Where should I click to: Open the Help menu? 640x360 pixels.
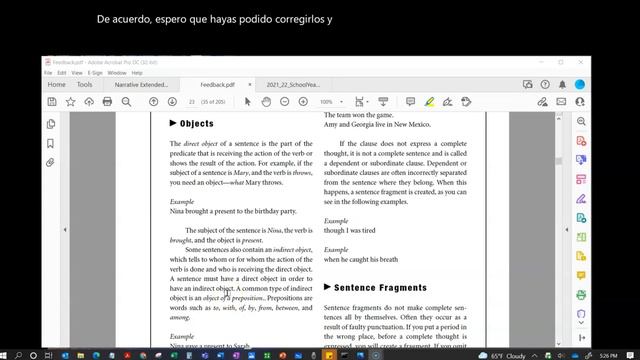[137, 73]
